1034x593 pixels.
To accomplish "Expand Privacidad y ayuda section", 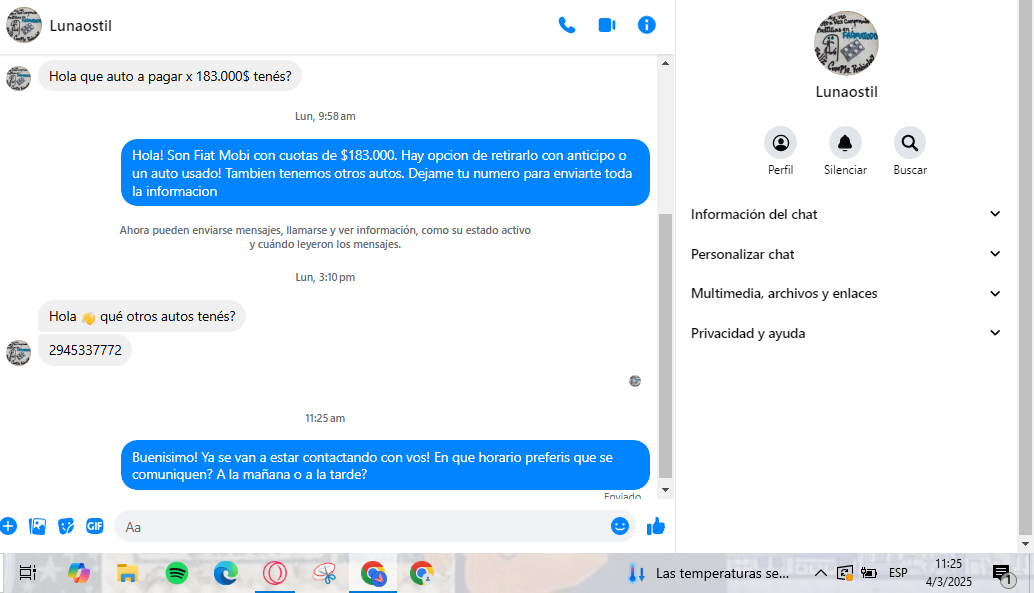I will [x=845, y=333].
